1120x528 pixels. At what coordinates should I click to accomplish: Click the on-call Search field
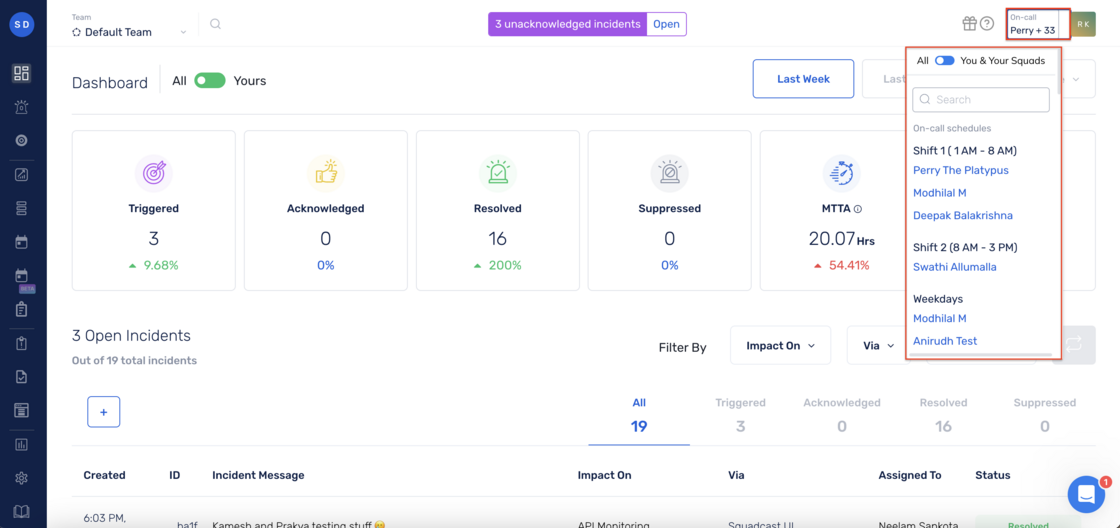point(981,99)
